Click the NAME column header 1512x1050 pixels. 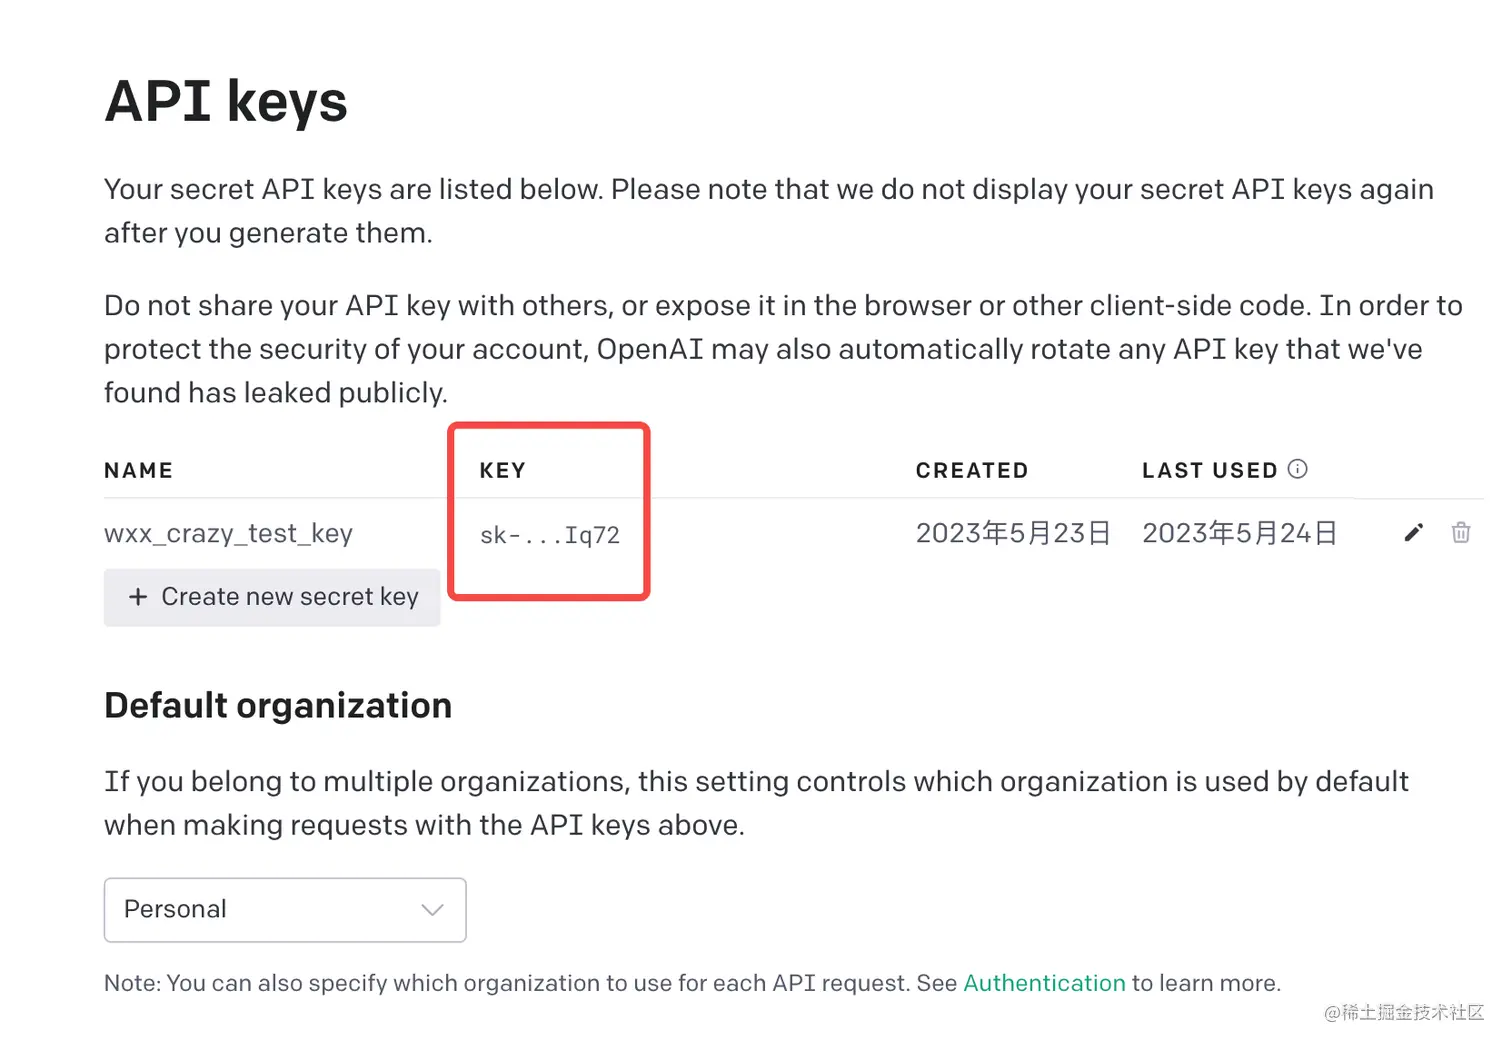(x=139, y=471)
